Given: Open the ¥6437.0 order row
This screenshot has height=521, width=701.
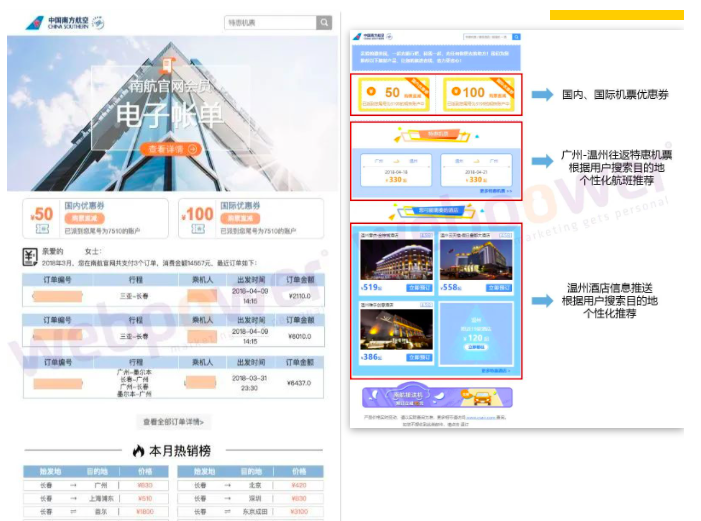Looking at the screenshot, I should [173, 383].
